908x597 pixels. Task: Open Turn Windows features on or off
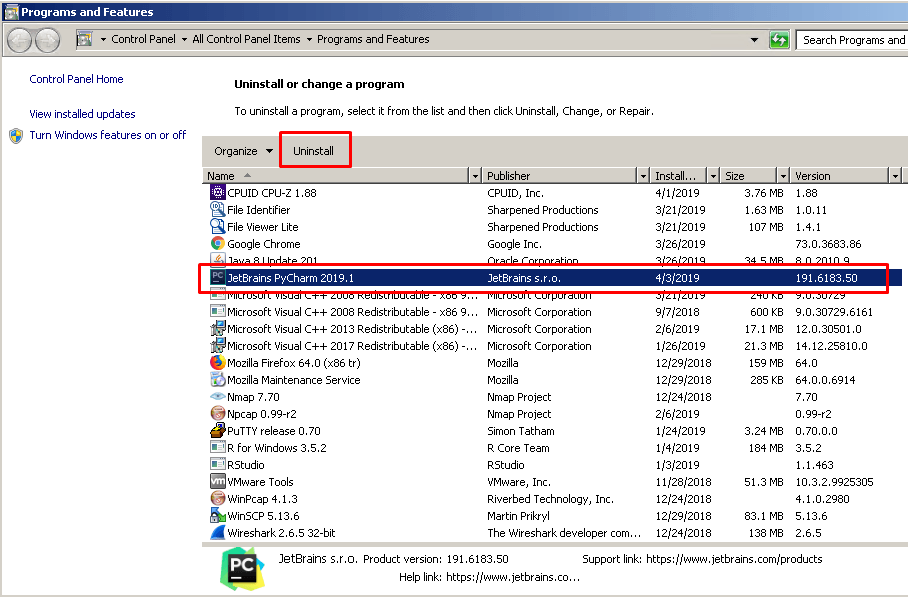point(108,135)
